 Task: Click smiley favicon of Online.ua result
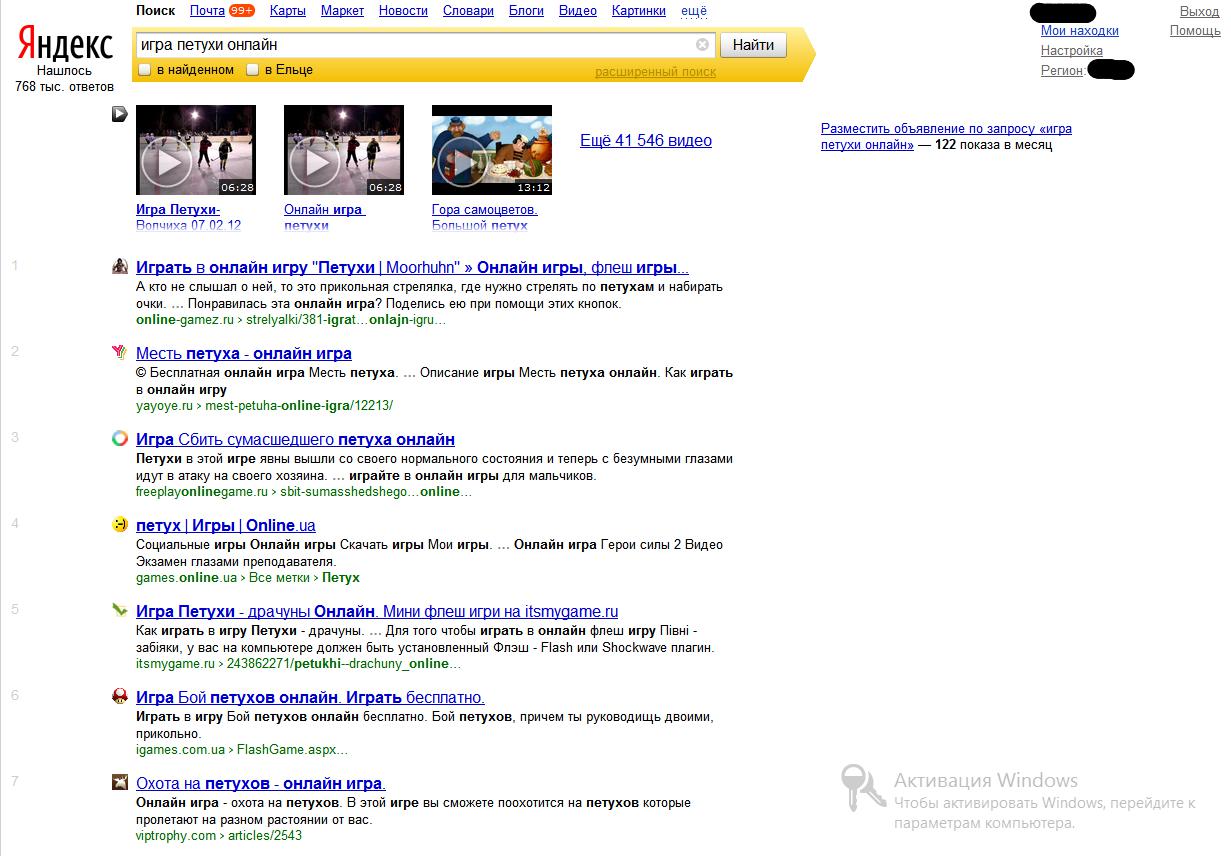tap(120, 524)
